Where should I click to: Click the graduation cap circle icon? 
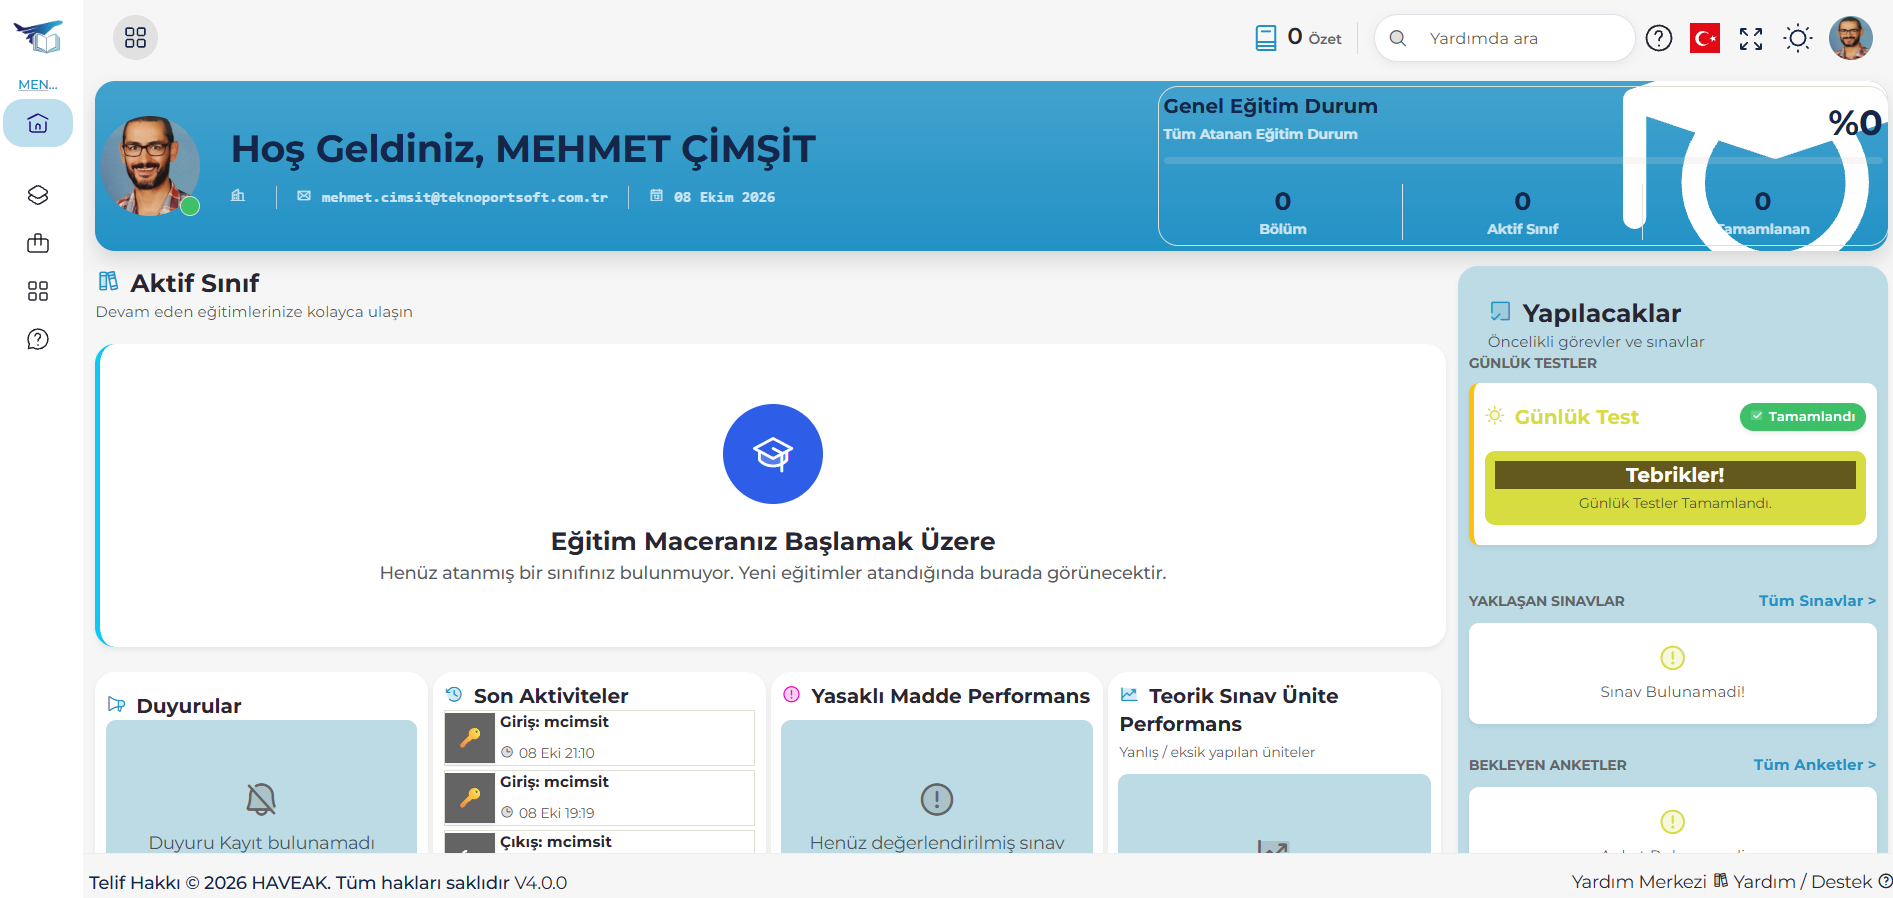[773, 454]
